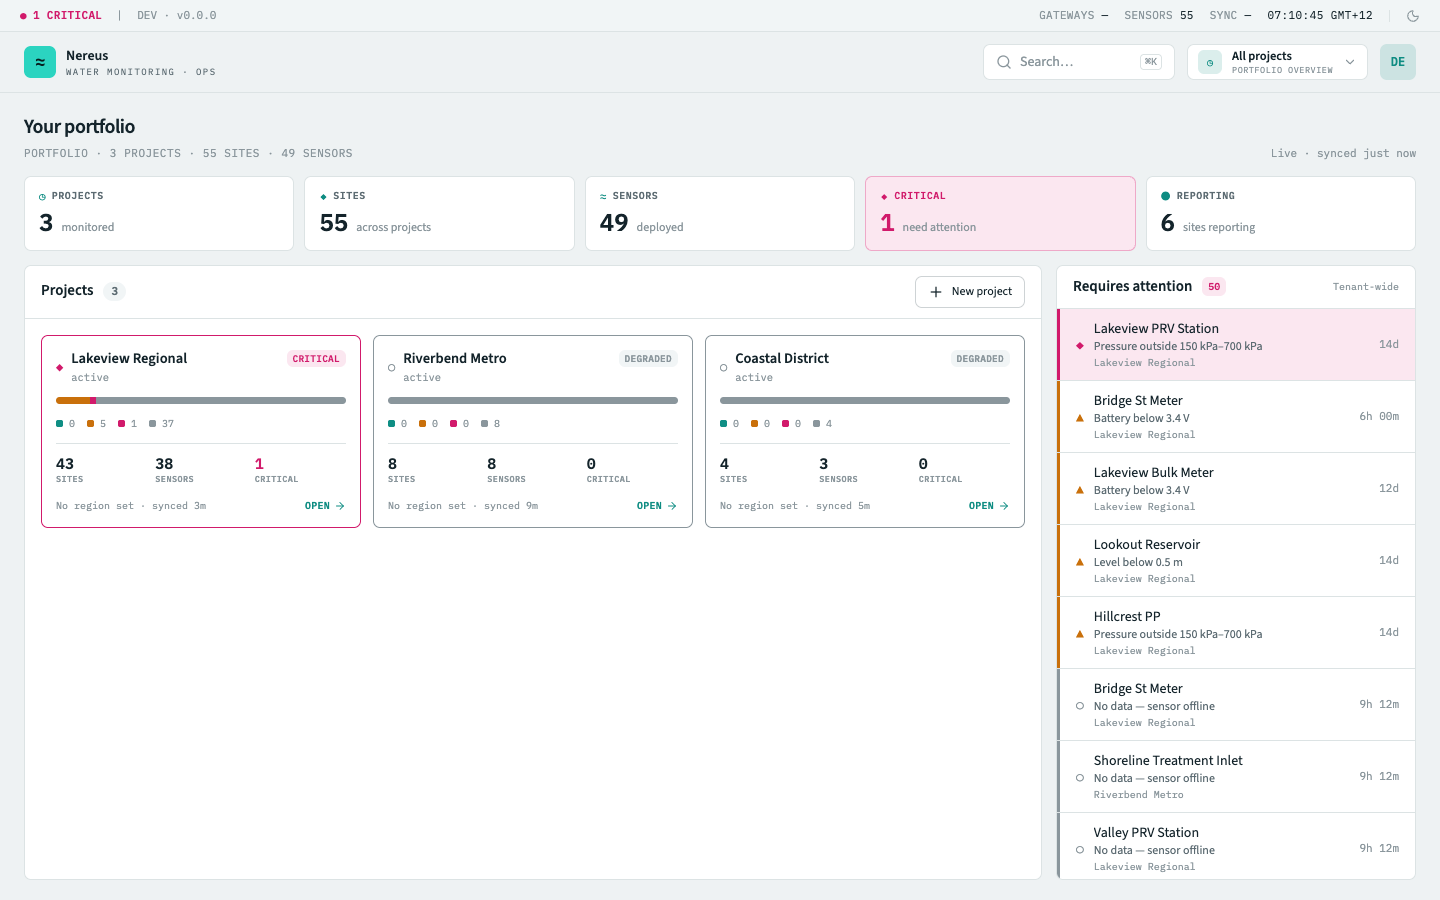Image resolution: width=1440 pixels, height=900 pixels.
Task: Click the Live synced just now status
Action: 1343,154
